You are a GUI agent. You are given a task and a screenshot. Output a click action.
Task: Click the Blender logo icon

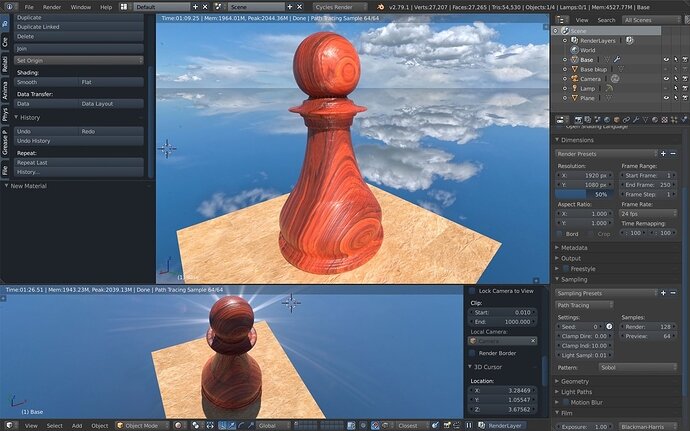[x=381, y=7]
